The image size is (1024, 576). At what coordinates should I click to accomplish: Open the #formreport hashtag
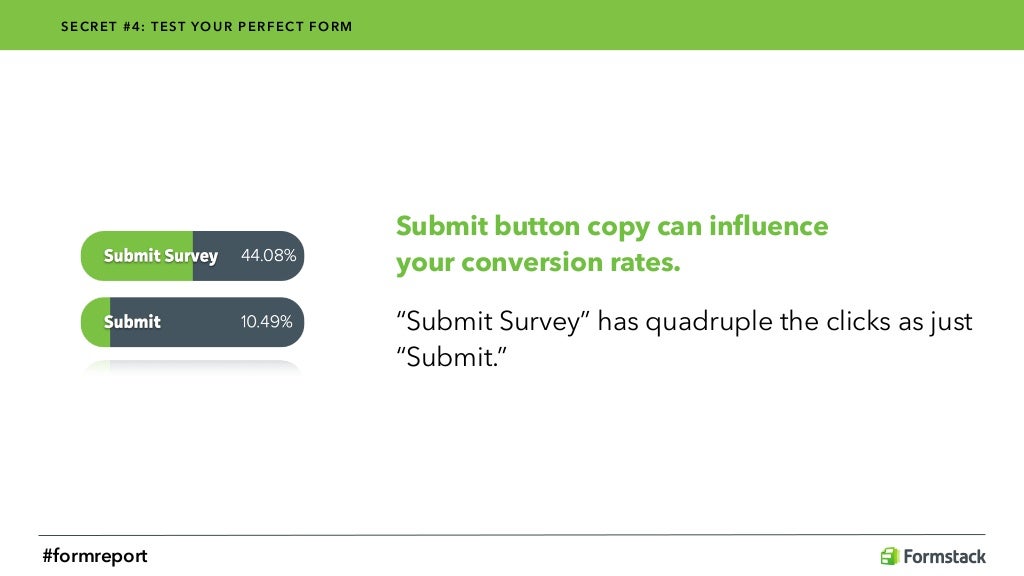pos(95,556)
